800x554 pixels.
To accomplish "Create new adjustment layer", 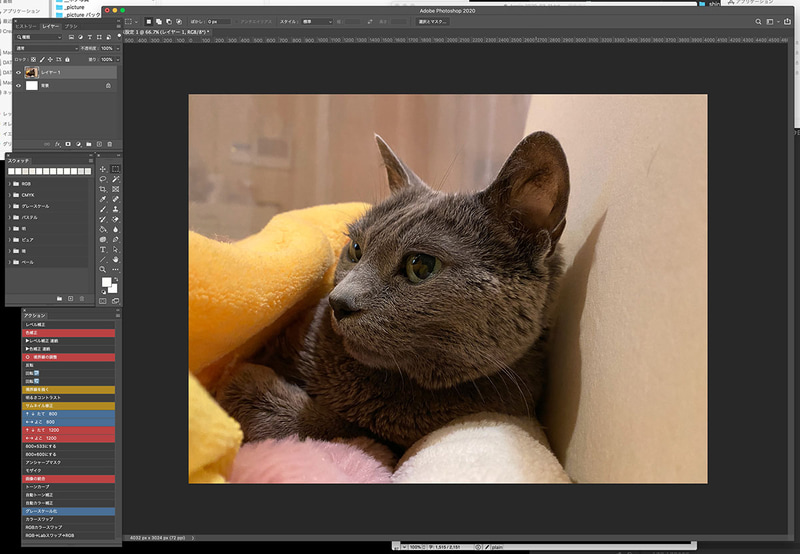I will 78,144.
